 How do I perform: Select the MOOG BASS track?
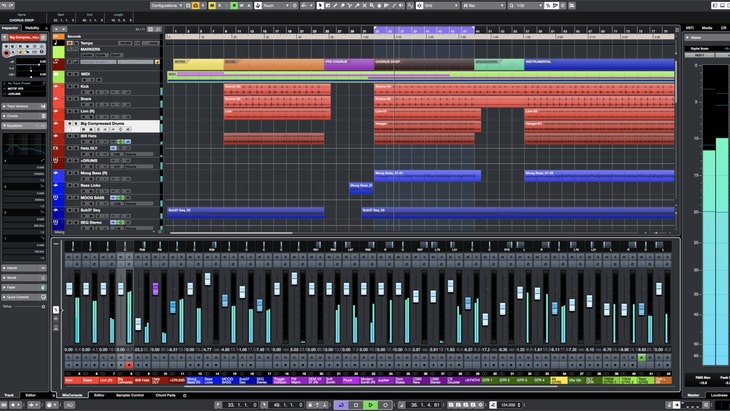pyautogui.click(x=93, y=198)
